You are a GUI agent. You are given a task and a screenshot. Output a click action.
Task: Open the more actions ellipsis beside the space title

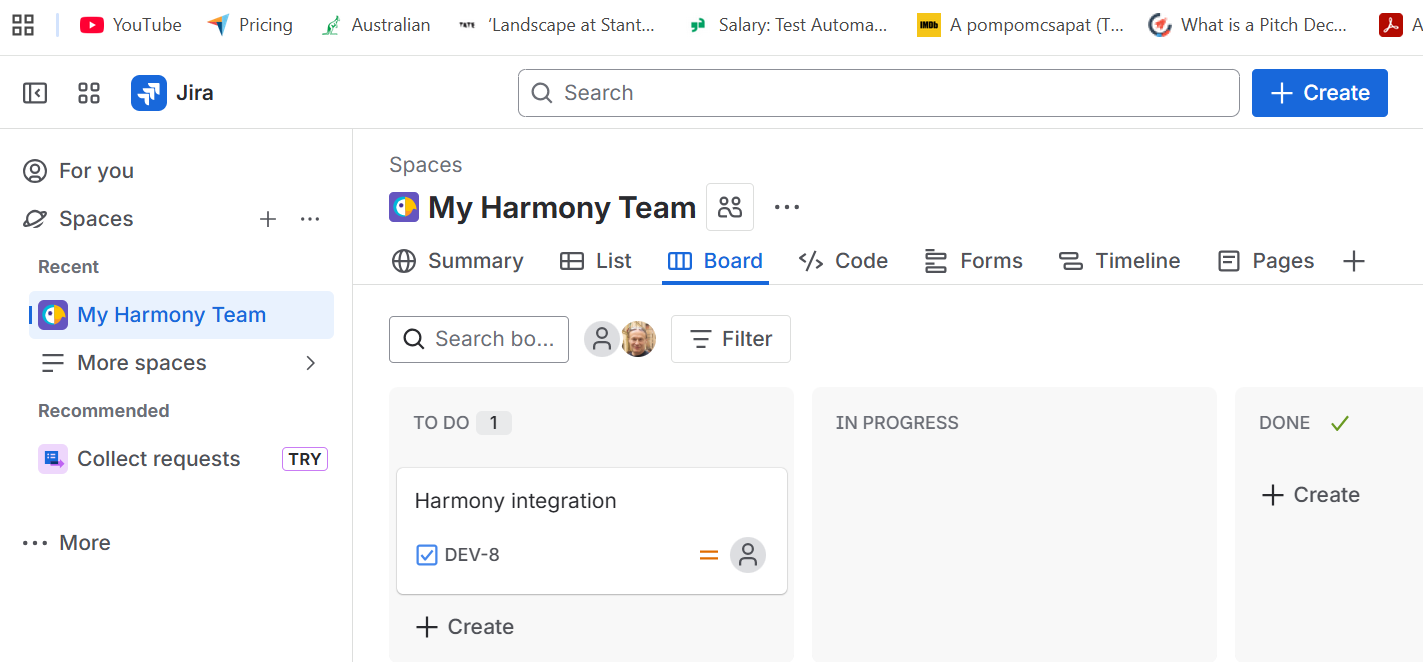[787, 207]
